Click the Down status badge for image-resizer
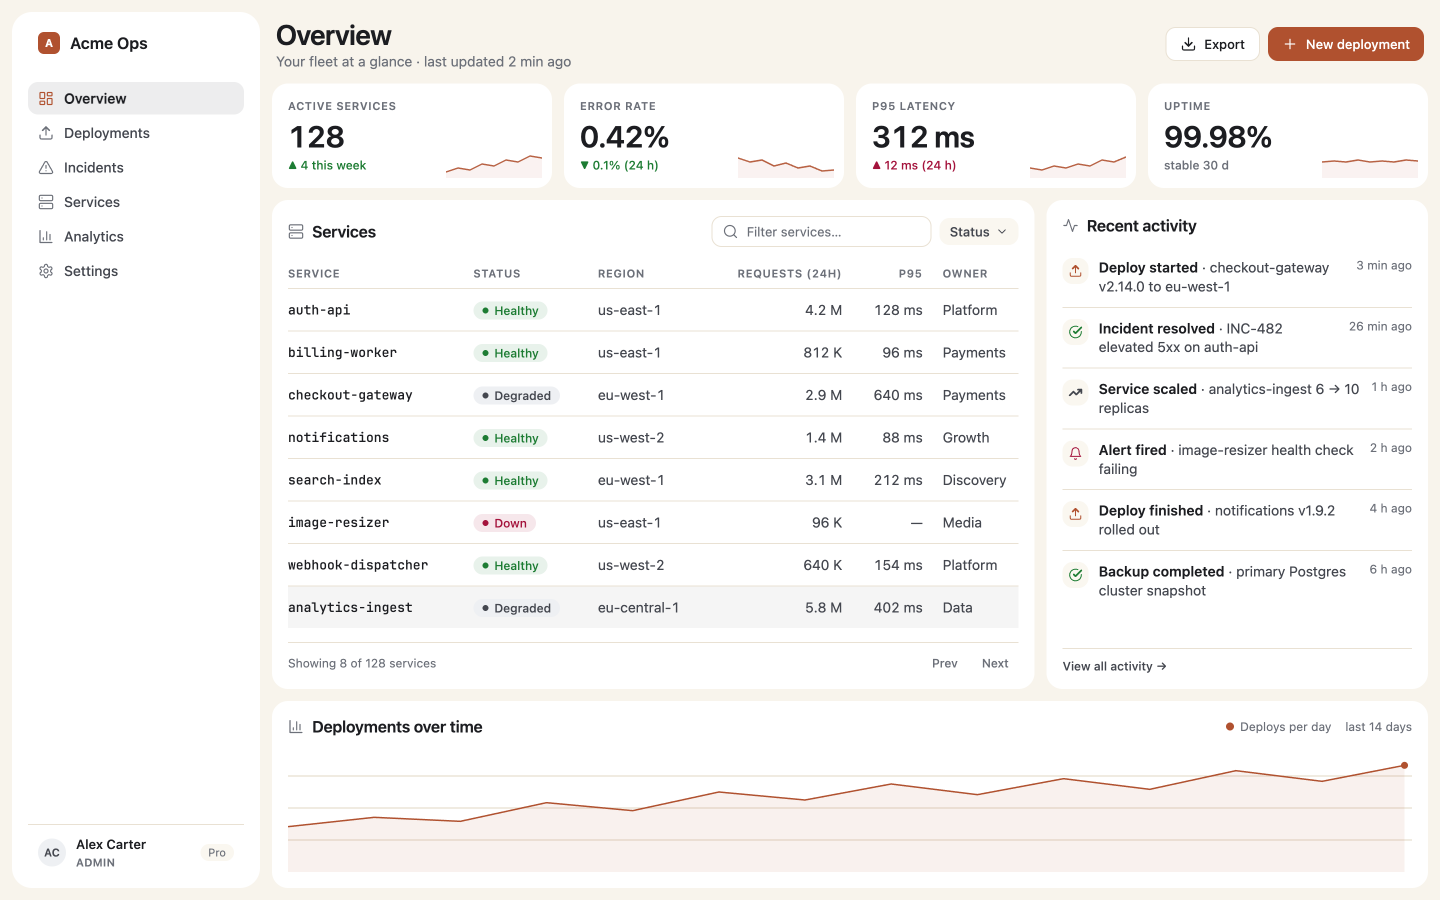The image size is (1440, 900). click(505, 523)
